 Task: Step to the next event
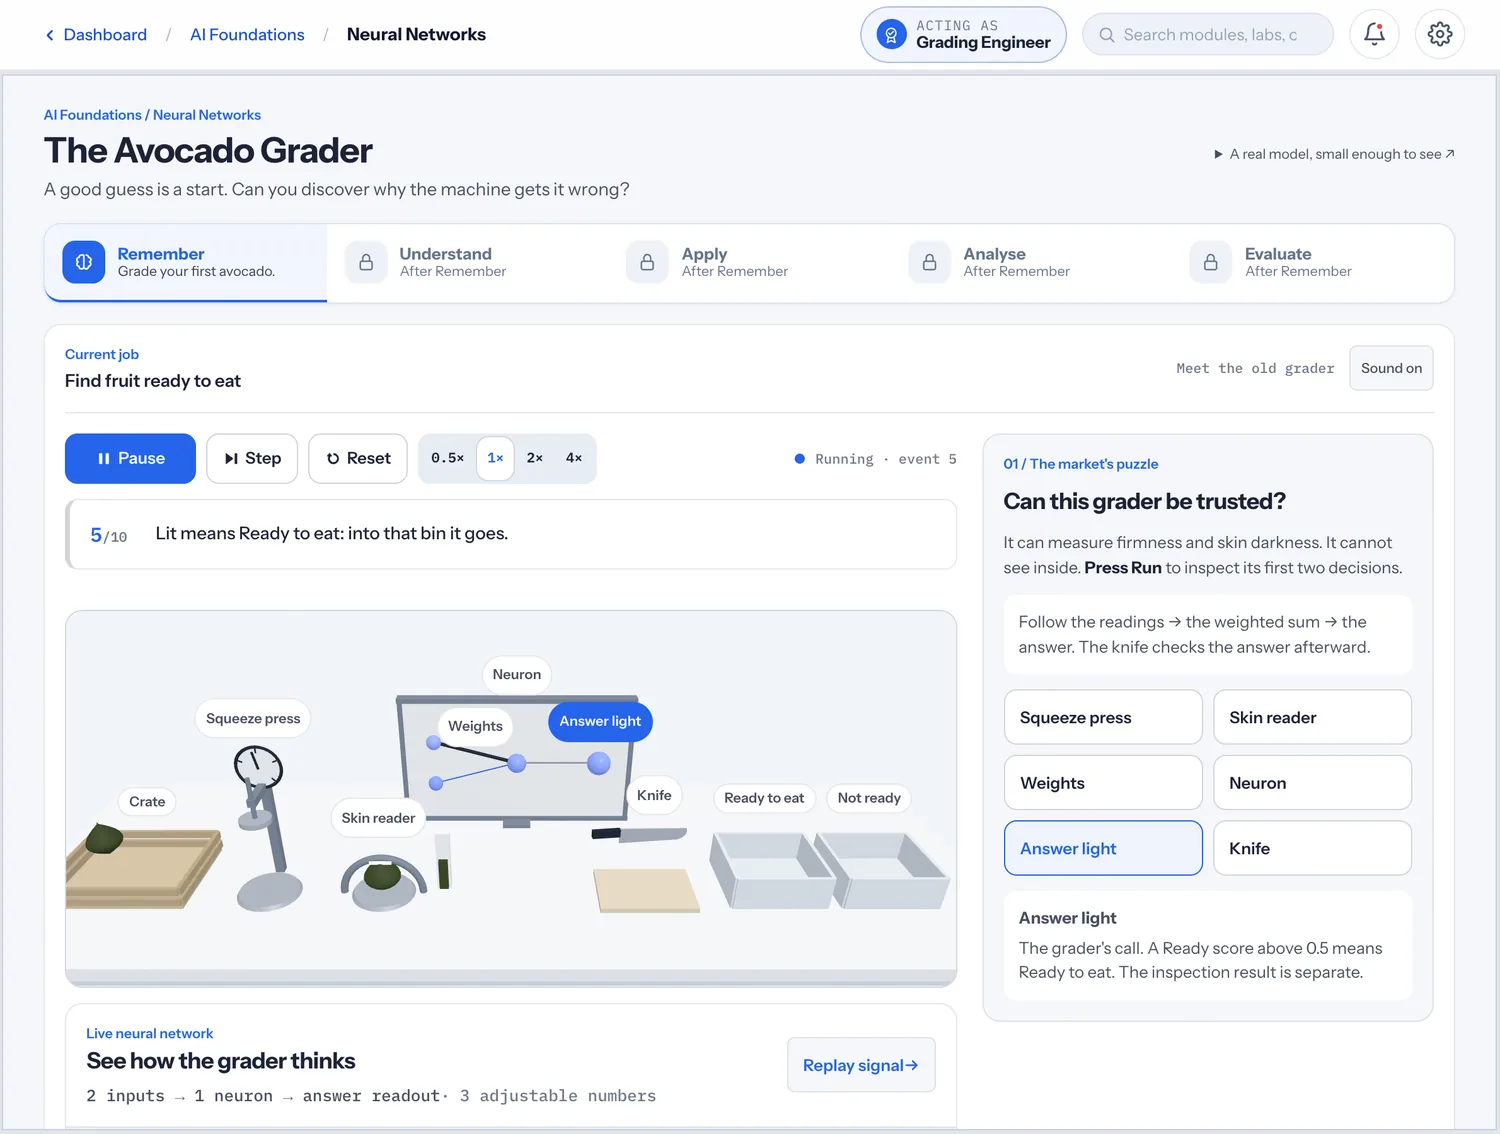[252, 458]
